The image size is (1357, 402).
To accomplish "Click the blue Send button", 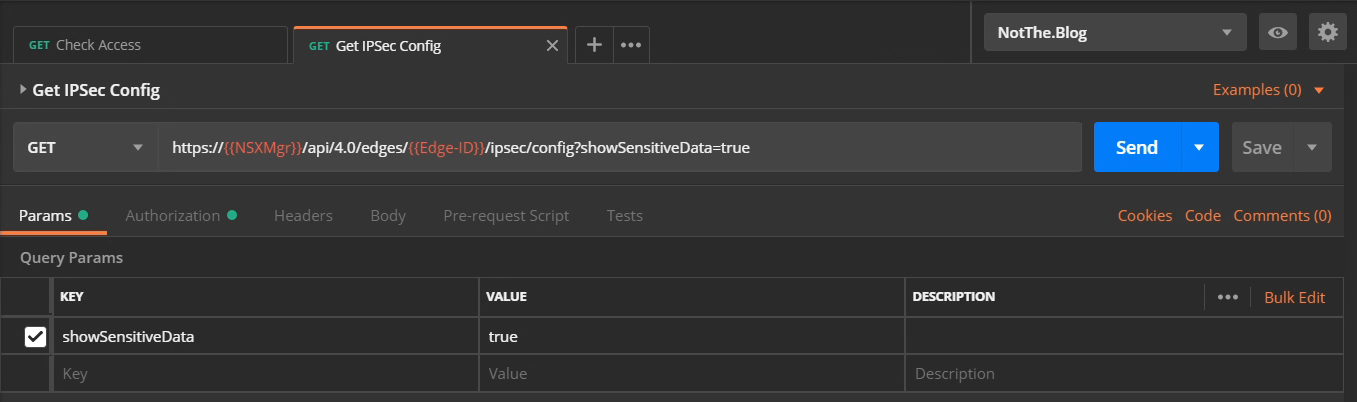I will point(1136,148).
